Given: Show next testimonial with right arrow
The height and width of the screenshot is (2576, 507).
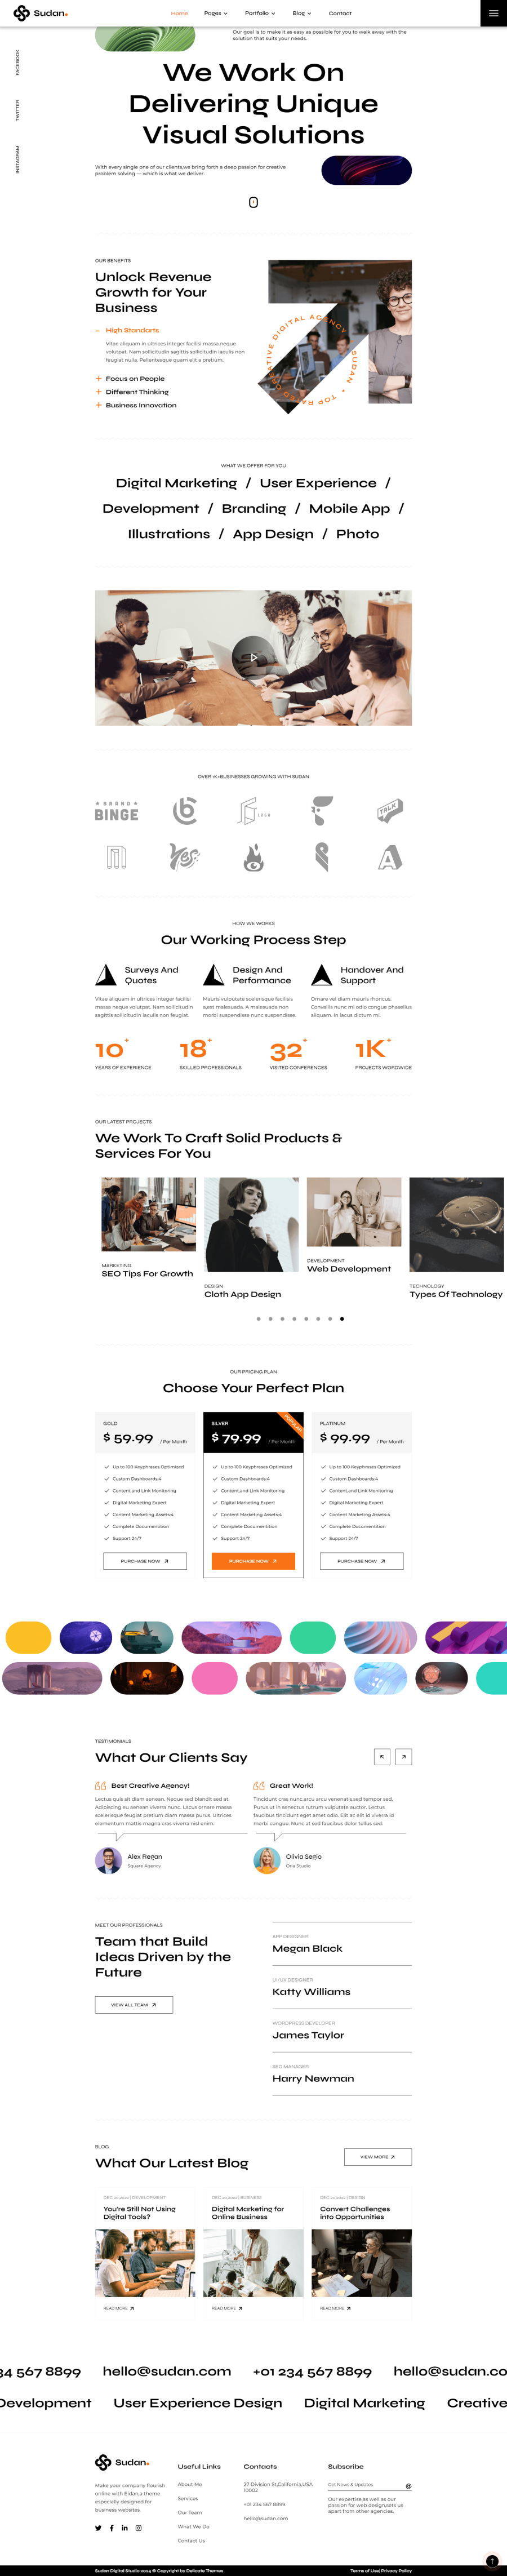Looking at the screenshot, I should point(404,1756).
